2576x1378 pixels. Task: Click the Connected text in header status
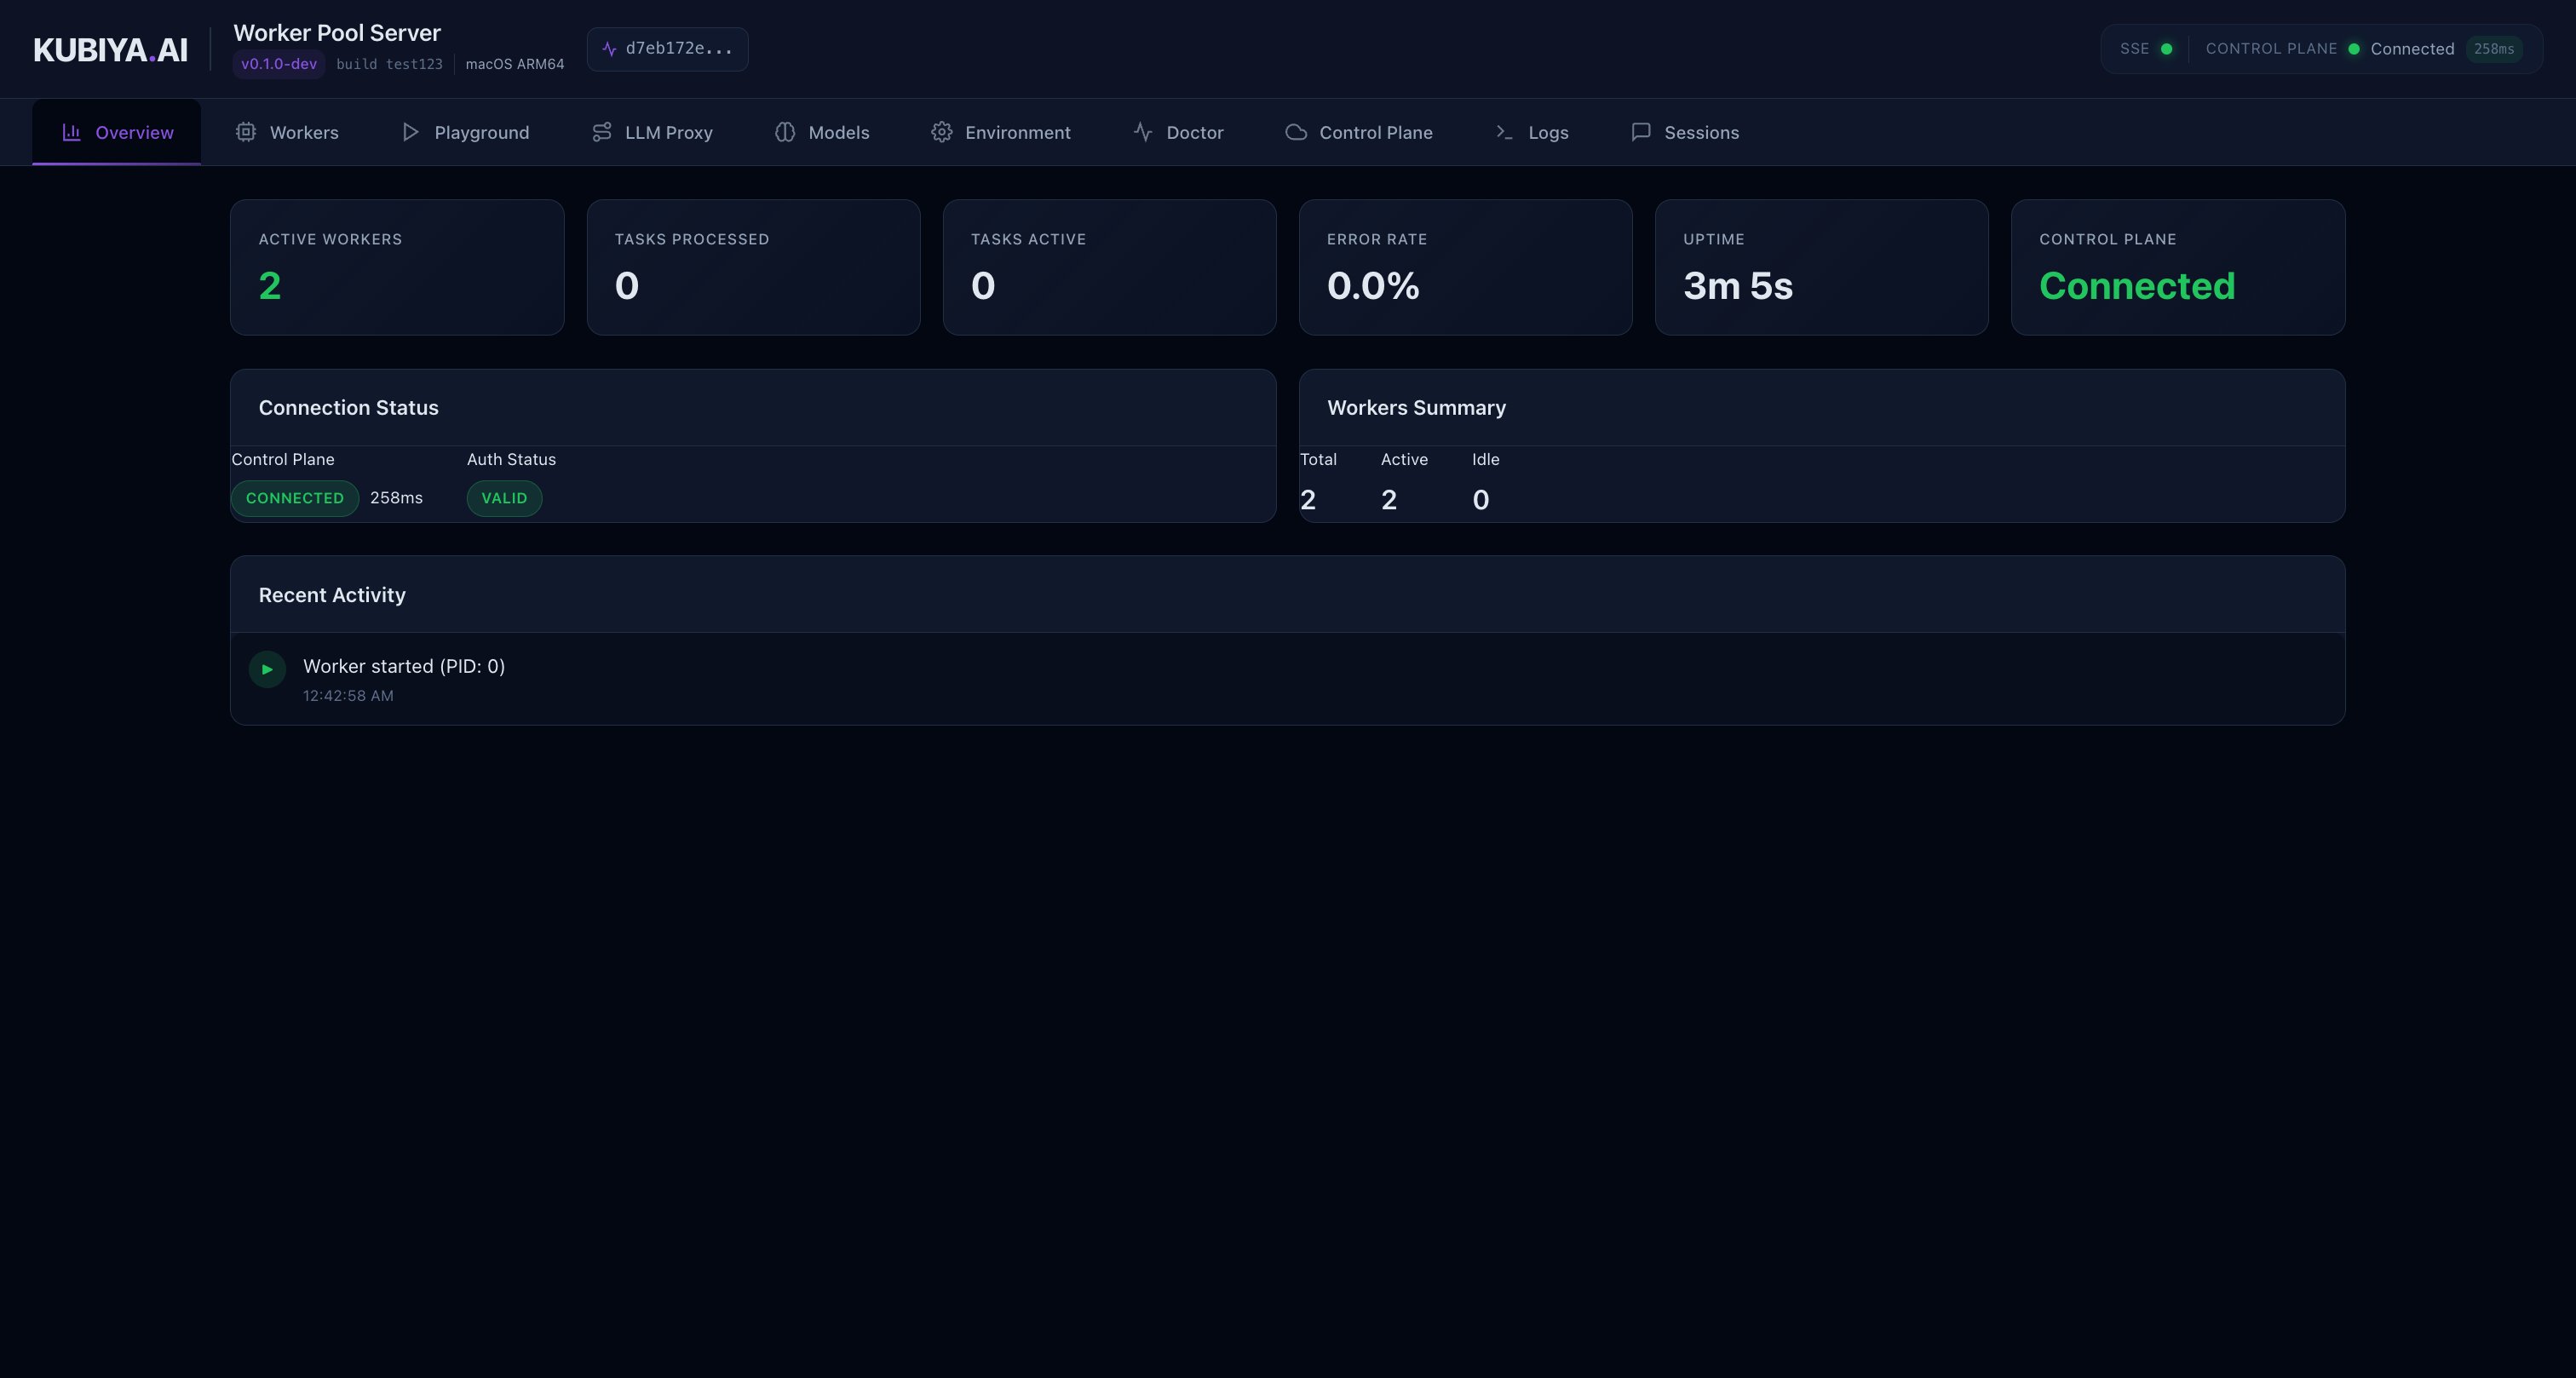(x=2412, y=49)
